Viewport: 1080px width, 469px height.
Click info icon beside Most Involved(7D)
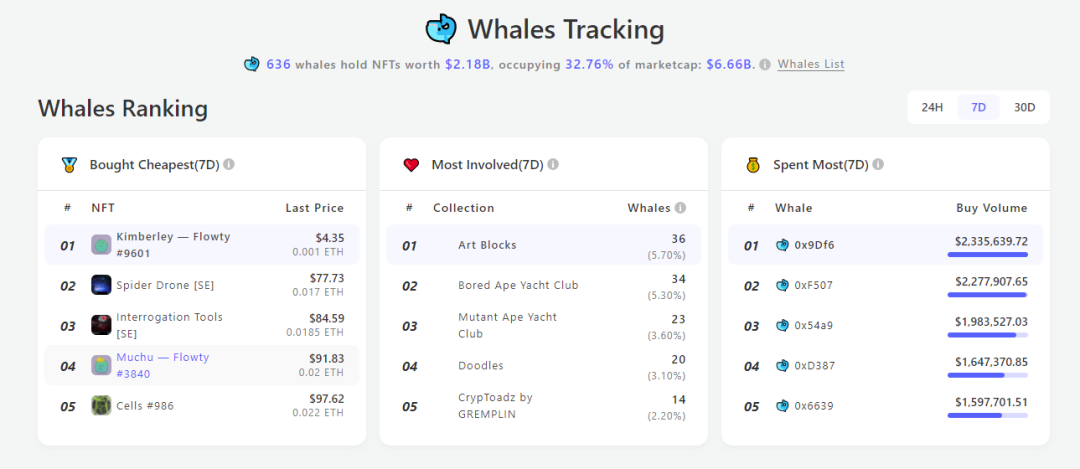click(553, 165)
